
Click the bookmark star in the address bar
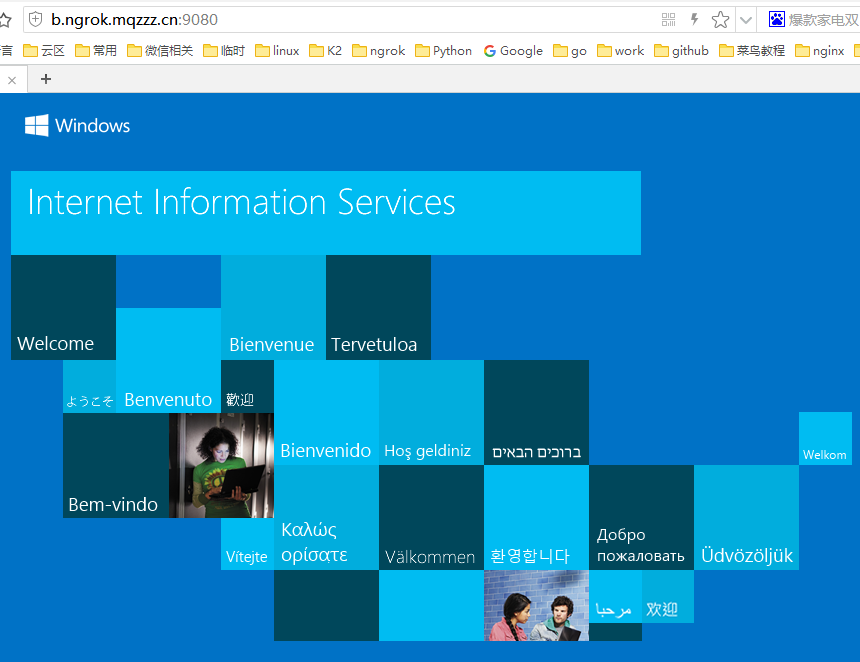pyautogui.click(x=720, y=20)
